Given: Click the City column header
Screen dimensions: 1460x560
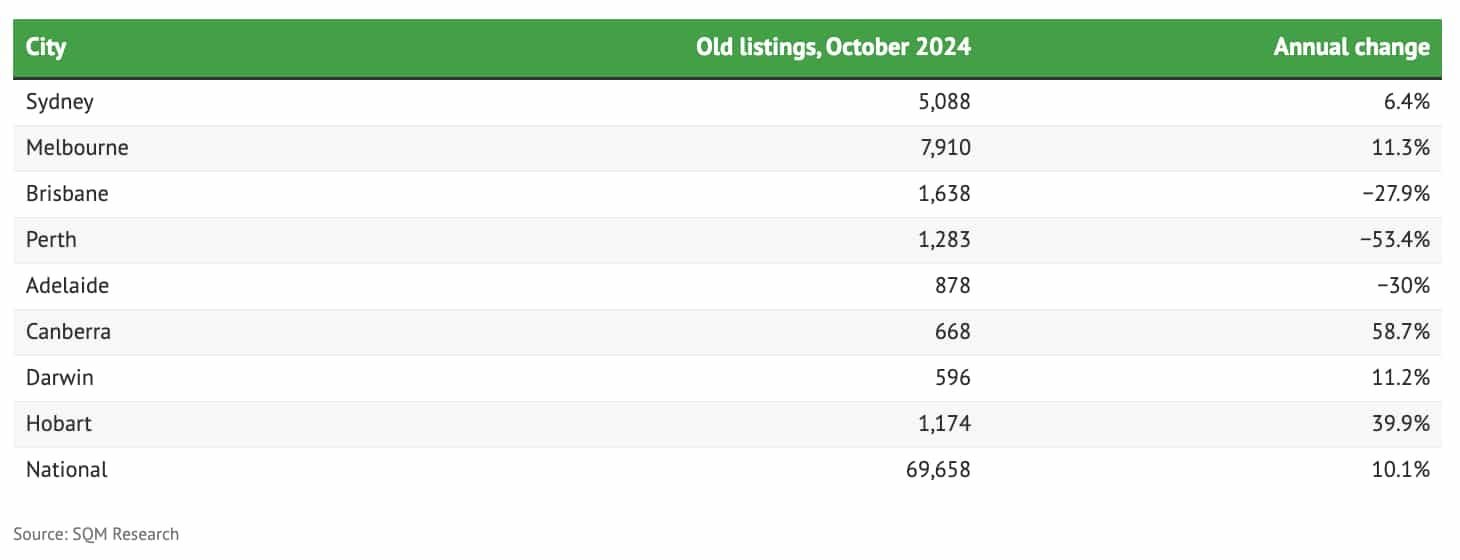Looking at the screenshot, I should (46, 47).
